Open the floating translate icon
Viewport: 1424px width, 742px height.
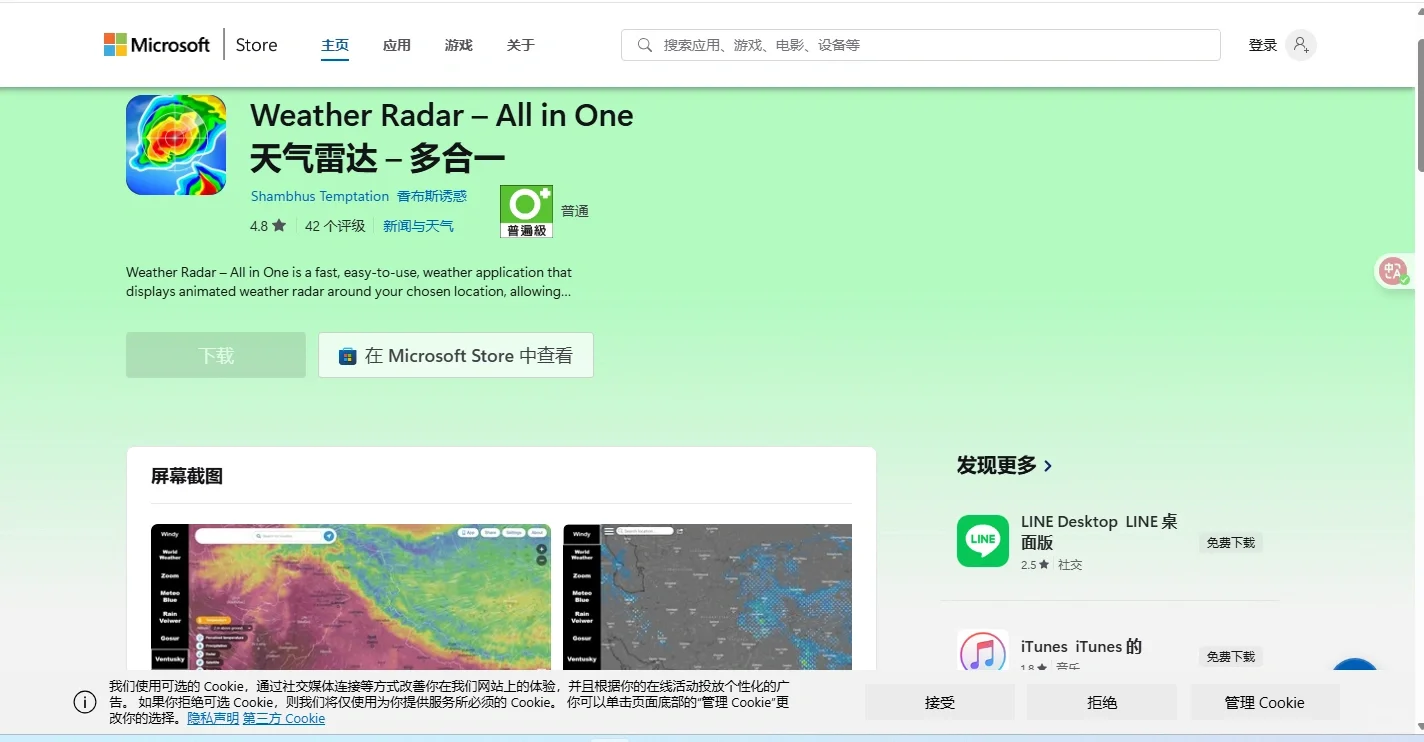(x=1394, y=271)
